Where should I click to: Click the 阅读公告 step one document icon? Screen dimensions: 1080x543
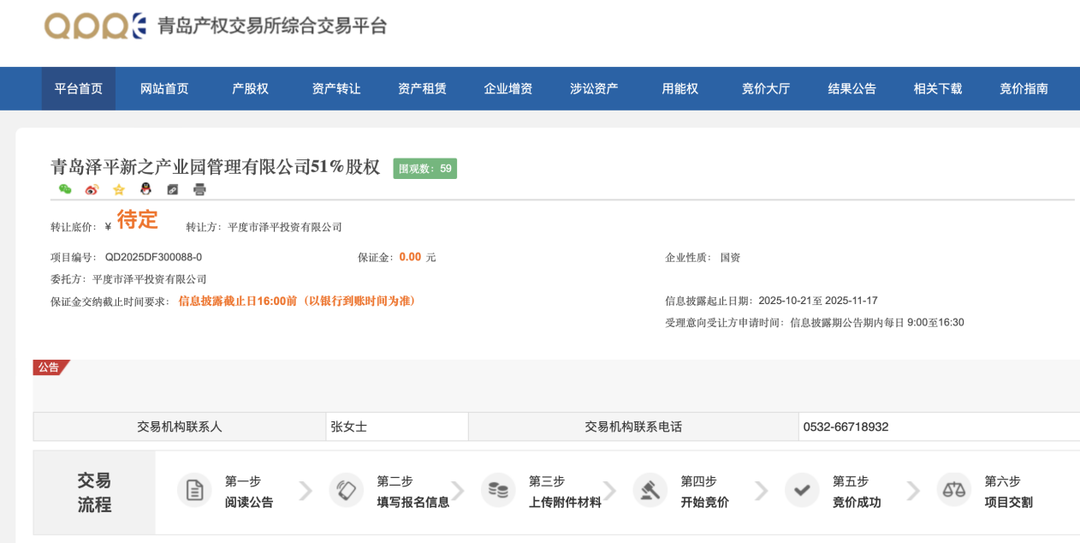[x=194, y=491]
